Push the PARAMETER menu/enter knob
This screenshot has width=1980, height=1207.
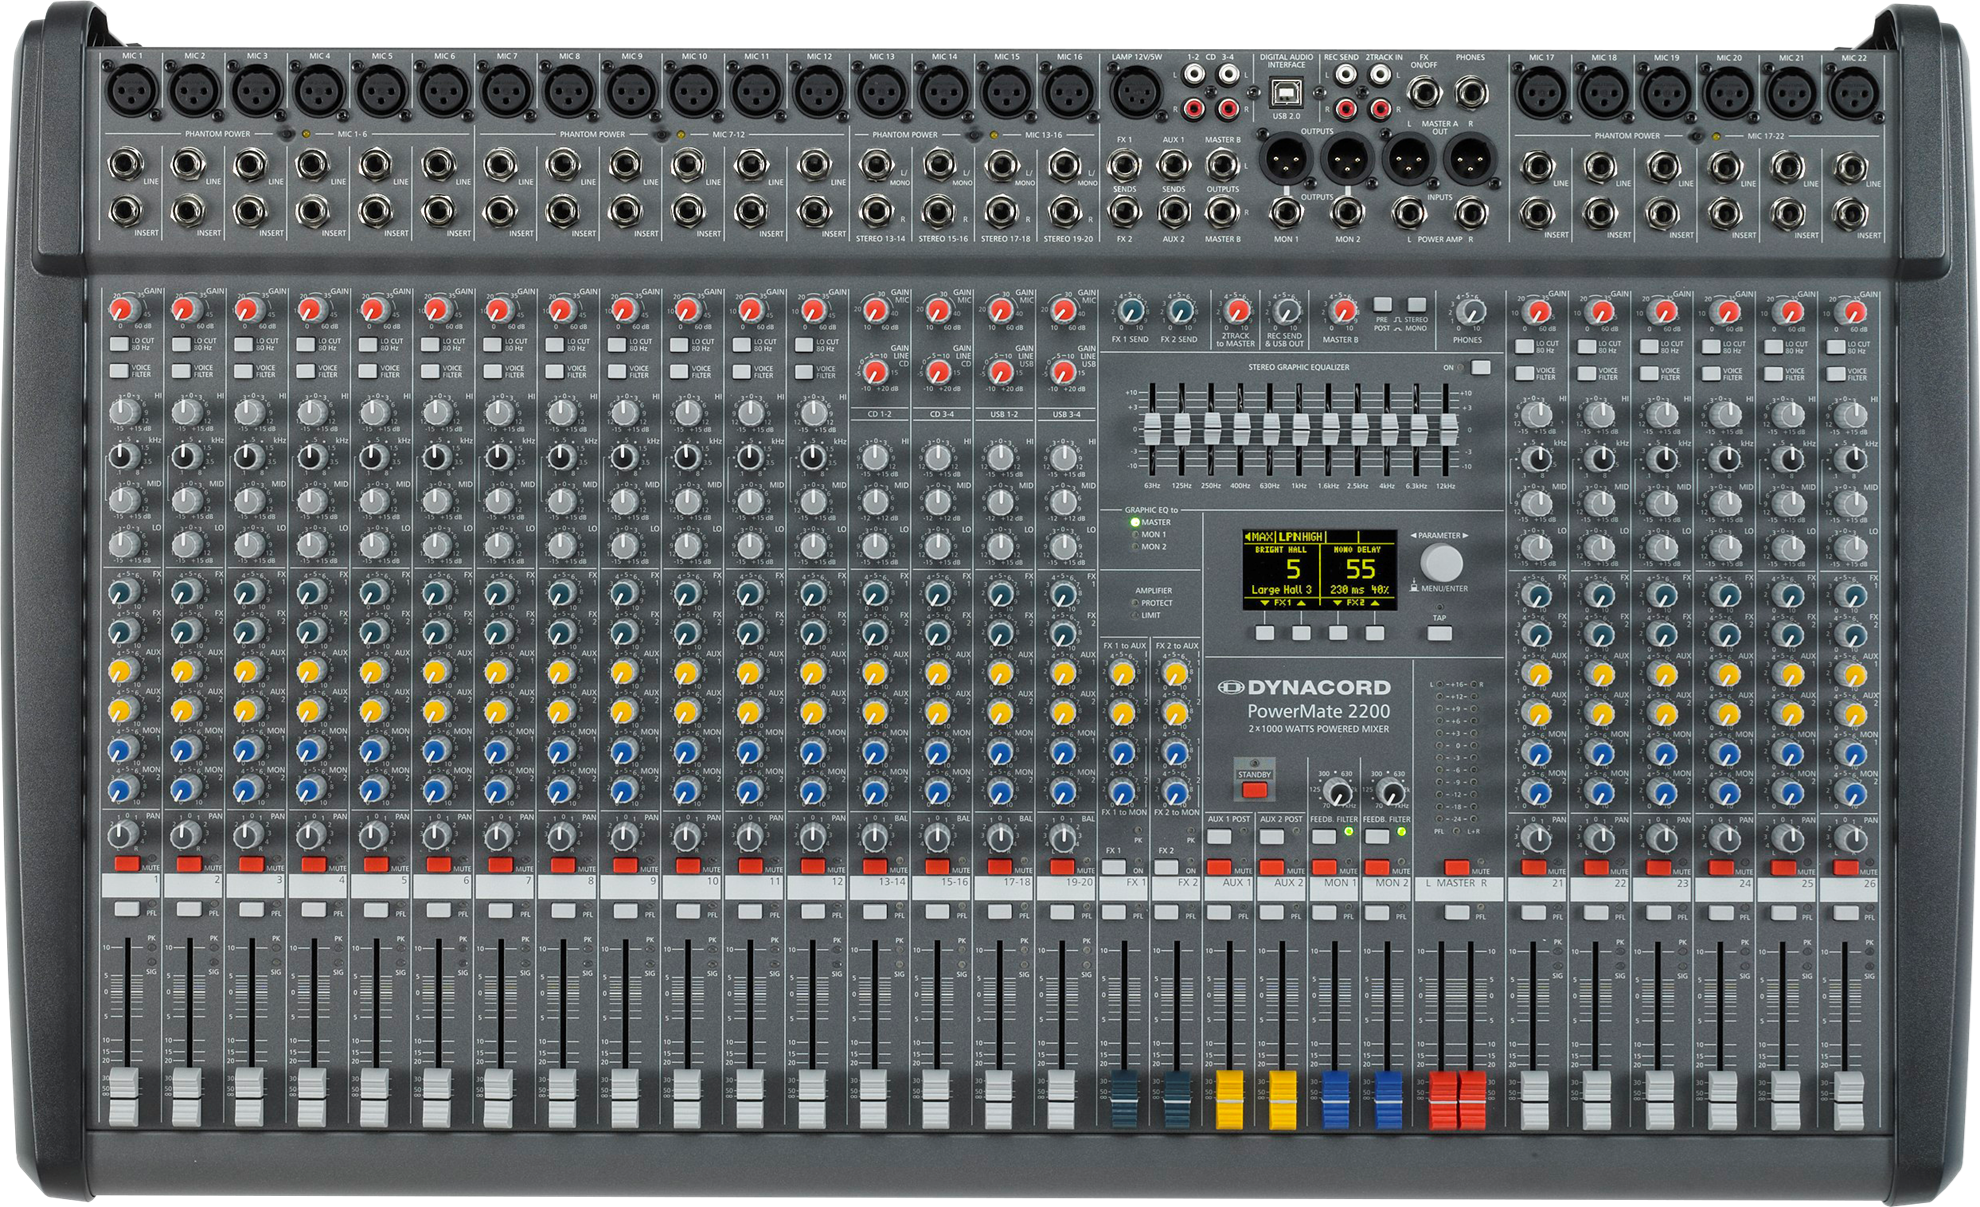click(1440, 561)
